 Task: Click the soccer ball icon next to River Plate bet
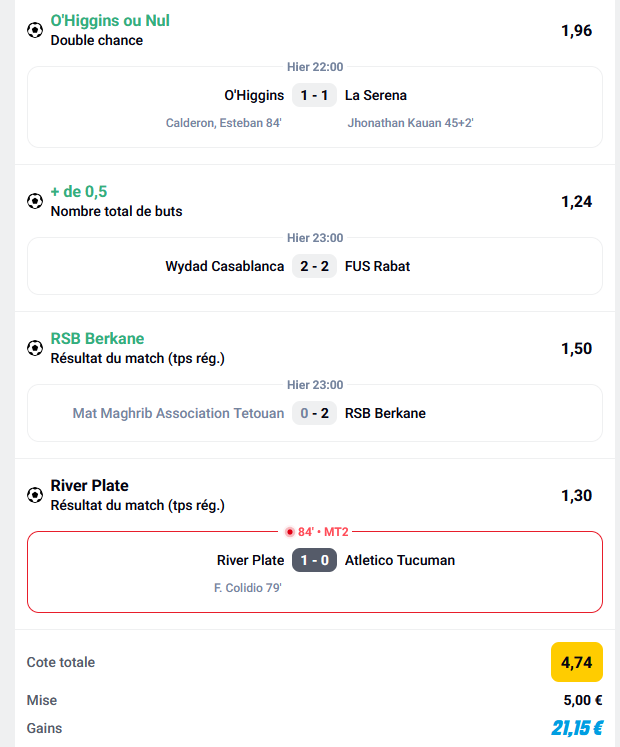click(35, 495)
